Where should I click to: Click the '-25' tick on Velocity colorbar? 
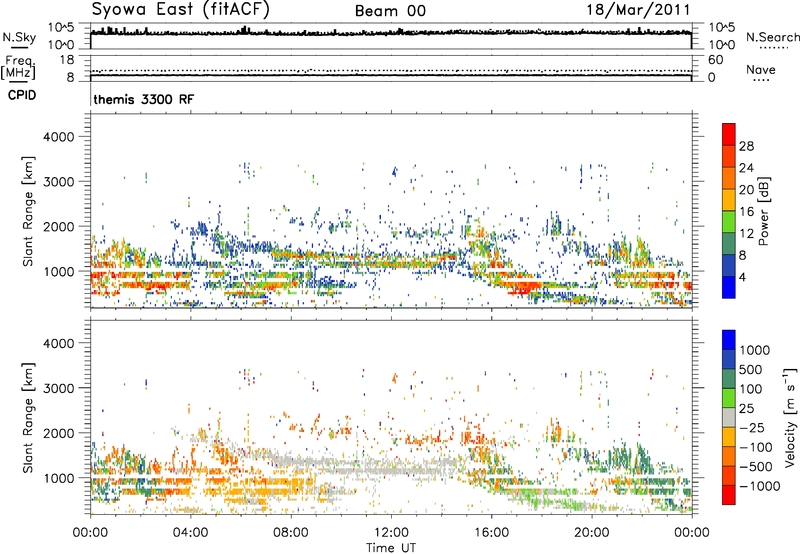coord(752,427)
